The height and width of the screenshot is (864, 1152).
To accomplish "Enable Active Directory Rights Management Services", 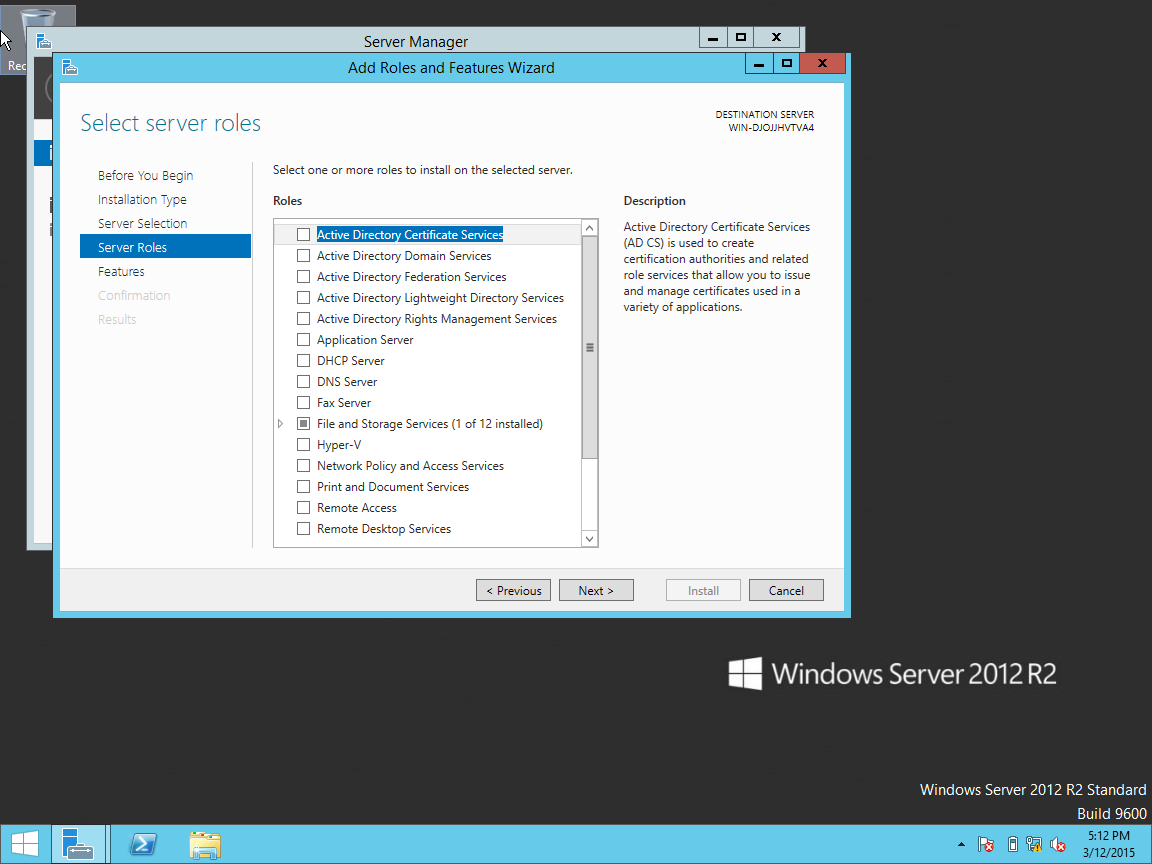I will [x=303, y=319].
